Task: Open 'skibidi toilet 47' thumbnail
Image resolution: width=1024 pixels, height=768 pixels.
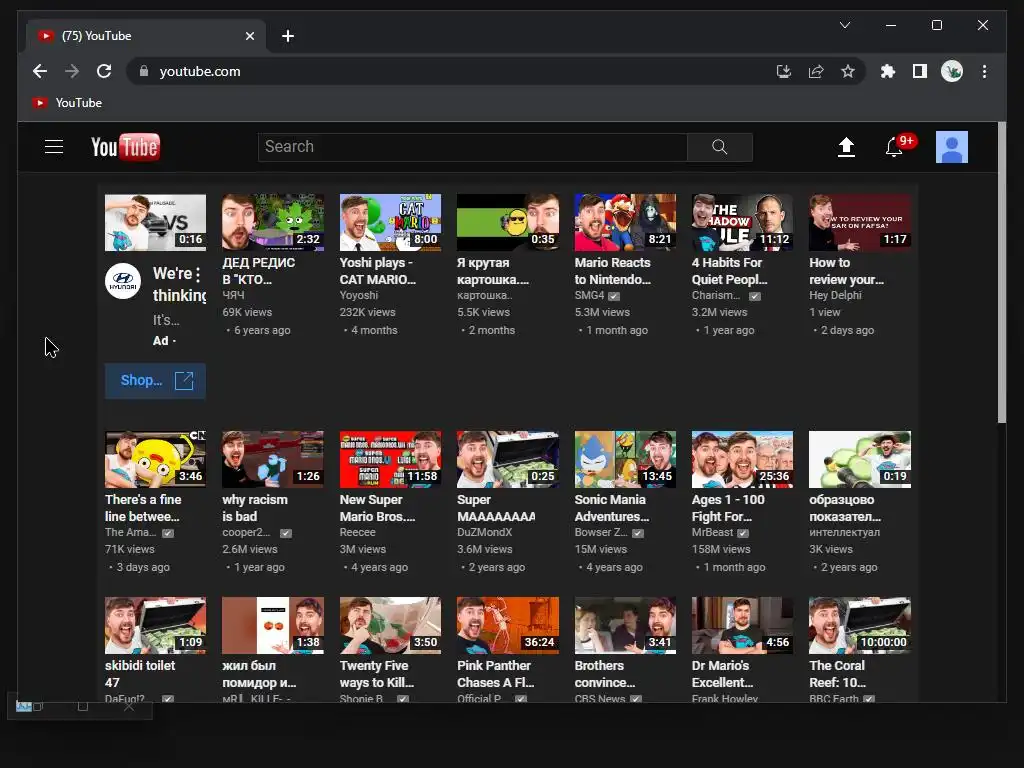Action: pos(155,626)
